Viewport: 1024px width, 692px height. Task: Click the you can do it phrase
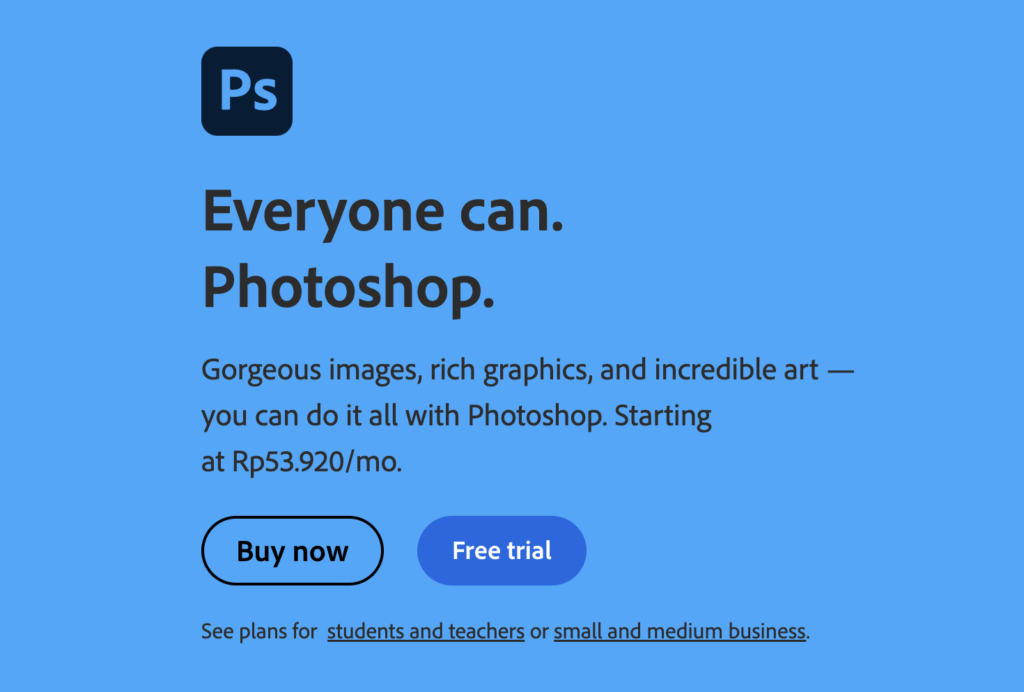281,416
